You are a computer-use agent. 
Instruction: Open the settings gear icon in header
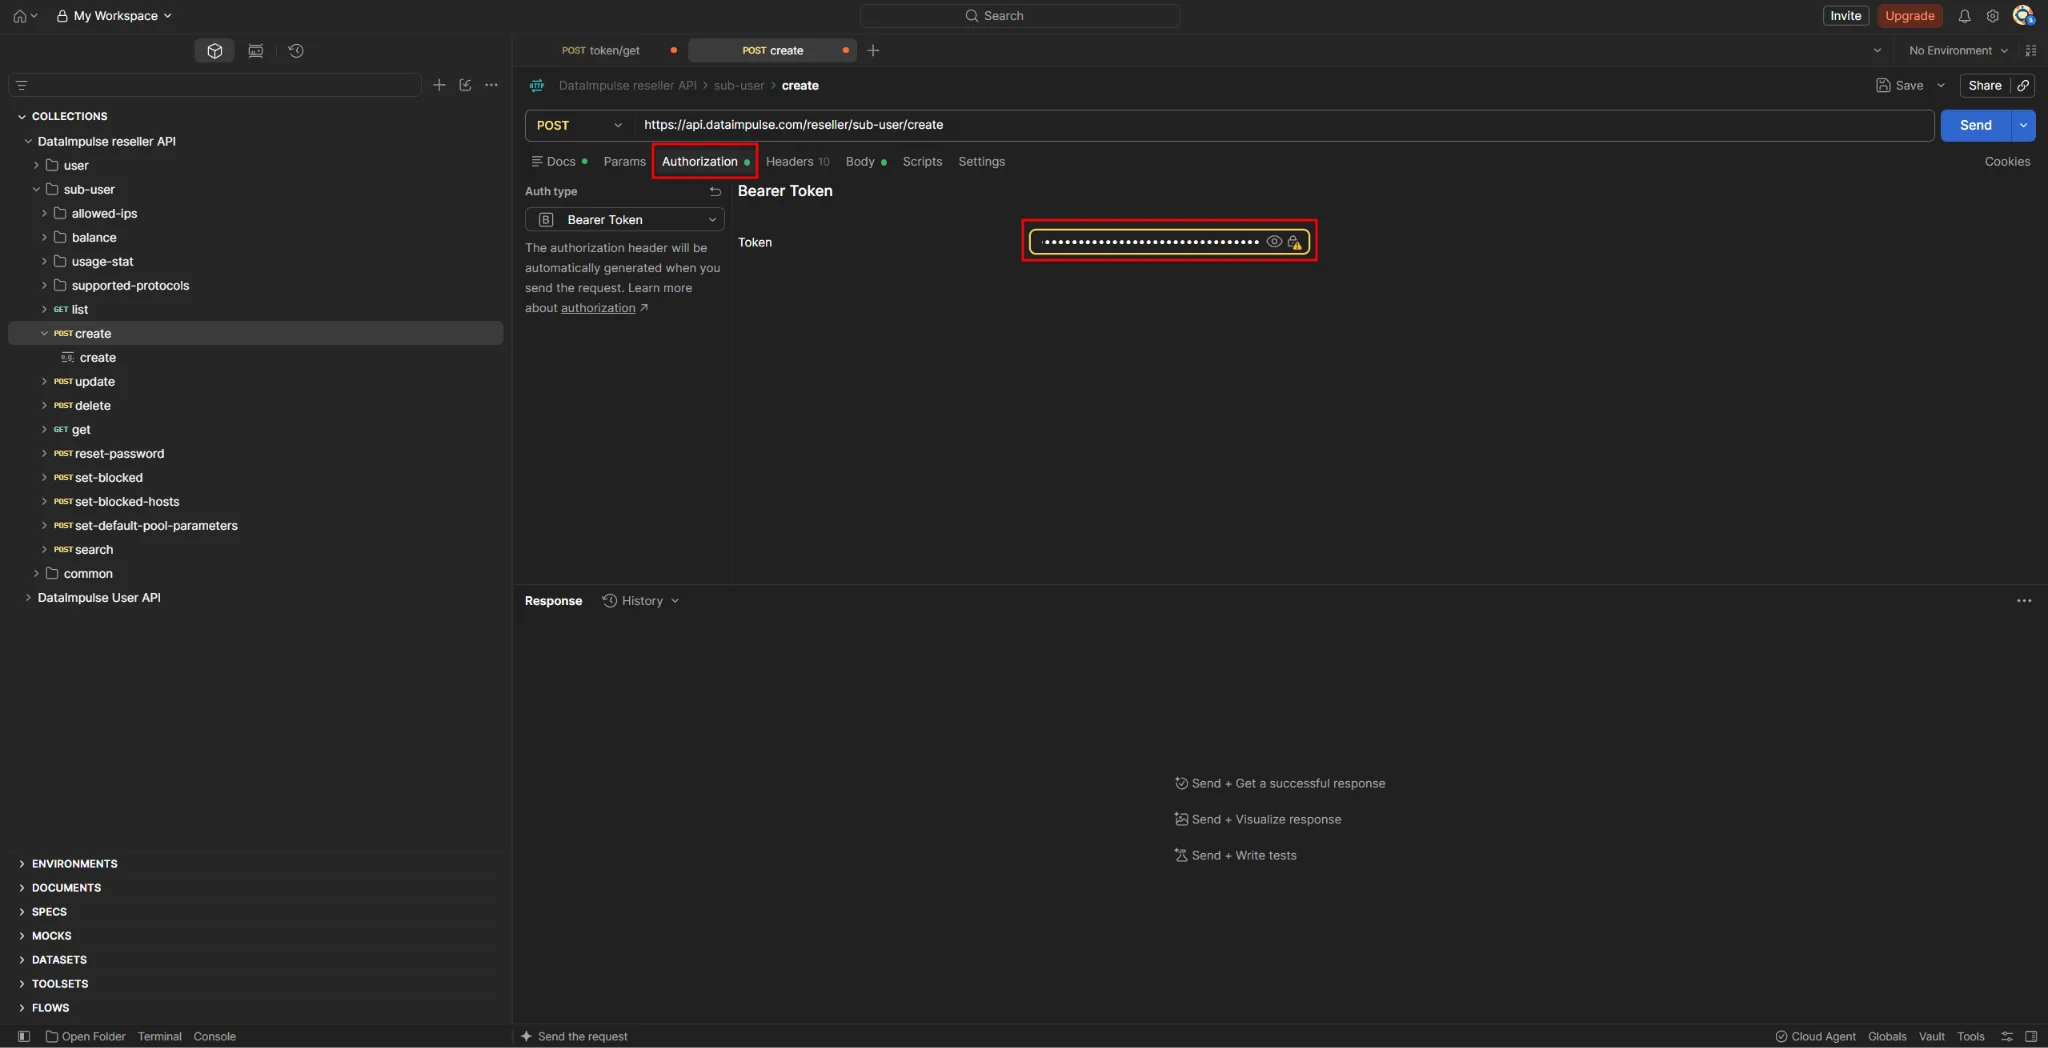click(1992, 16)
